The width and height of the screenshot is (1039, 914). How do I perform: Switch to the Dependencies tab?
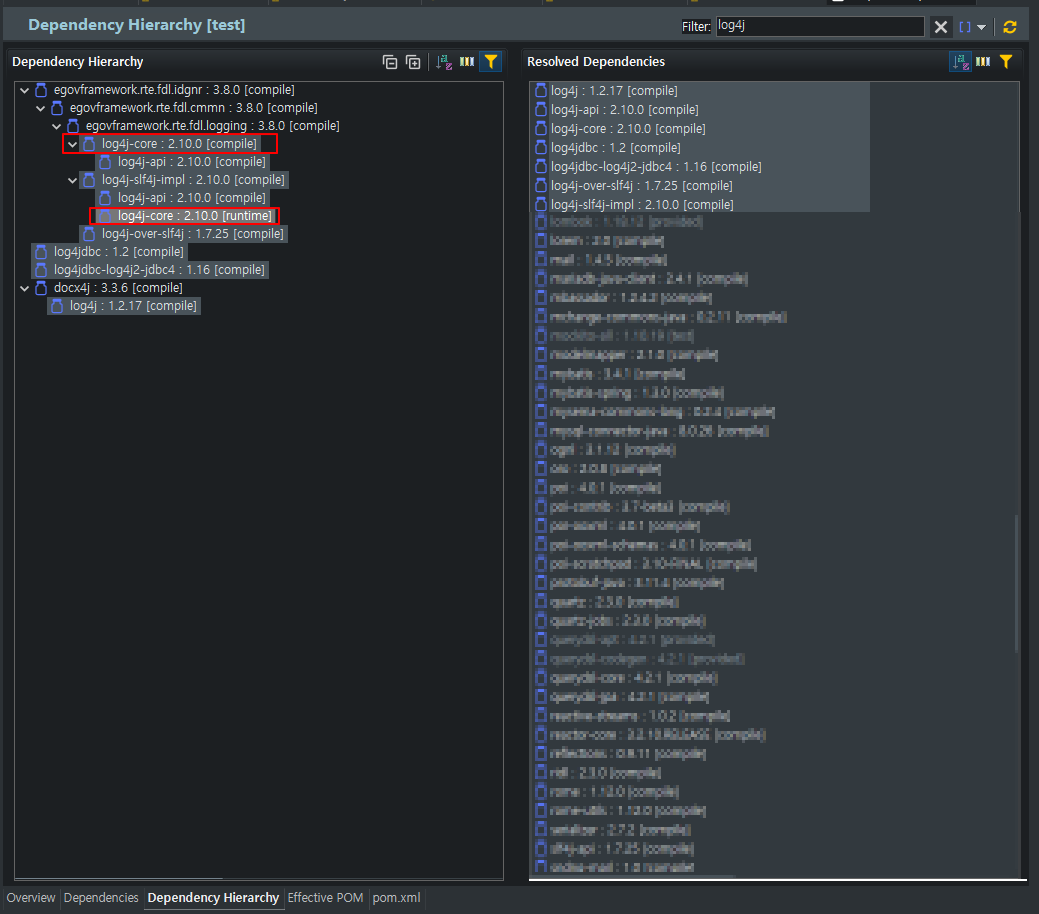point(101,897)
